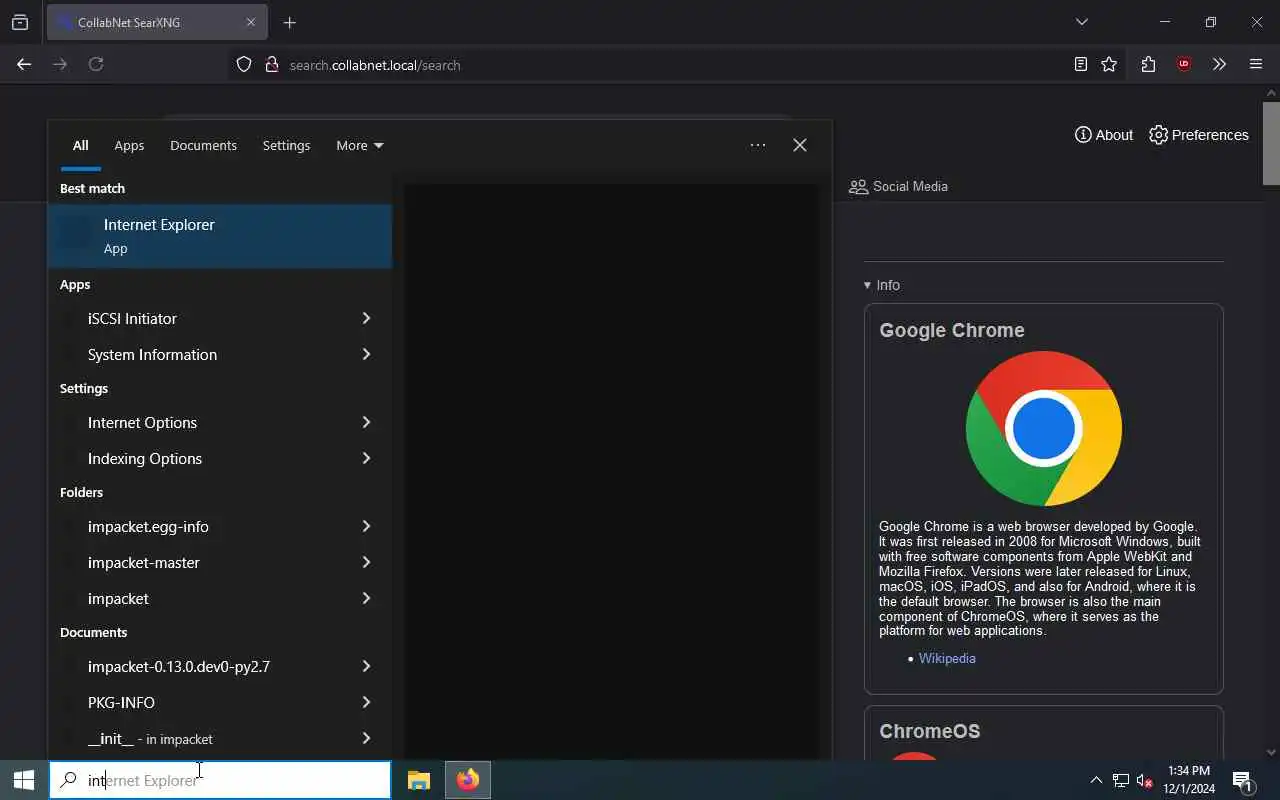List all tabs dropdown arrow
The width and height of the screenshot is (1280, 800).
(1082, 22)
